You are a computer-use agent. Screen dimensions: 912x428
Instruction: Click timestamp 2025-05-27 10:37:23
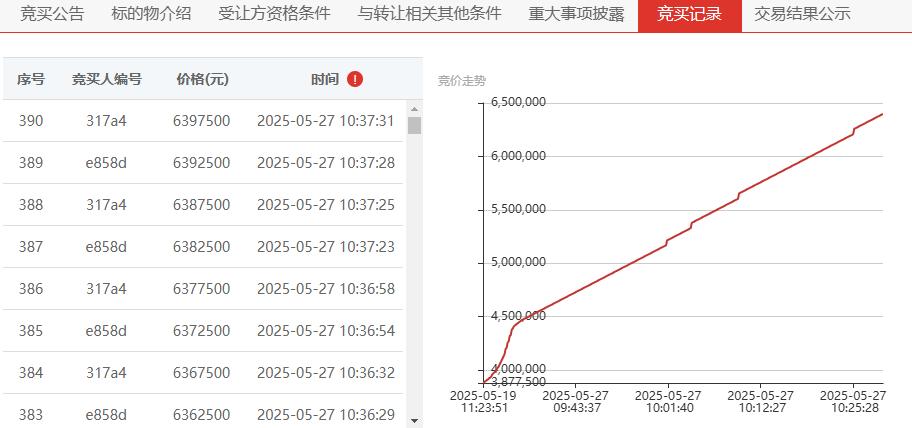click(326, 247)
